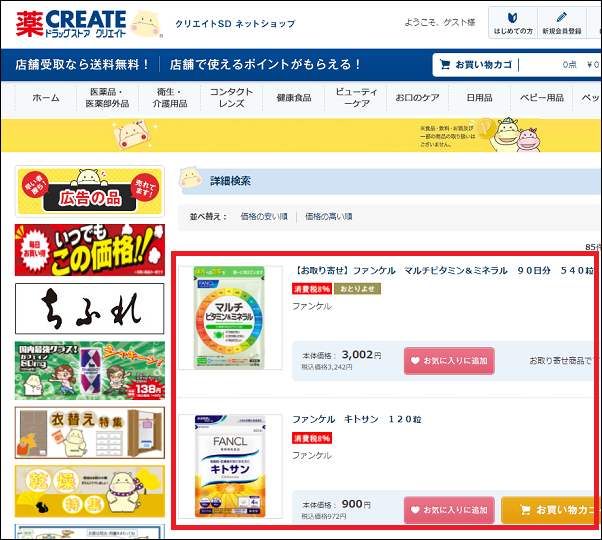This screenshot has width=602, height=540.
Task: Open the マルチビタミン&ミネラル 90日分 product title
Action: click(443, 271)
